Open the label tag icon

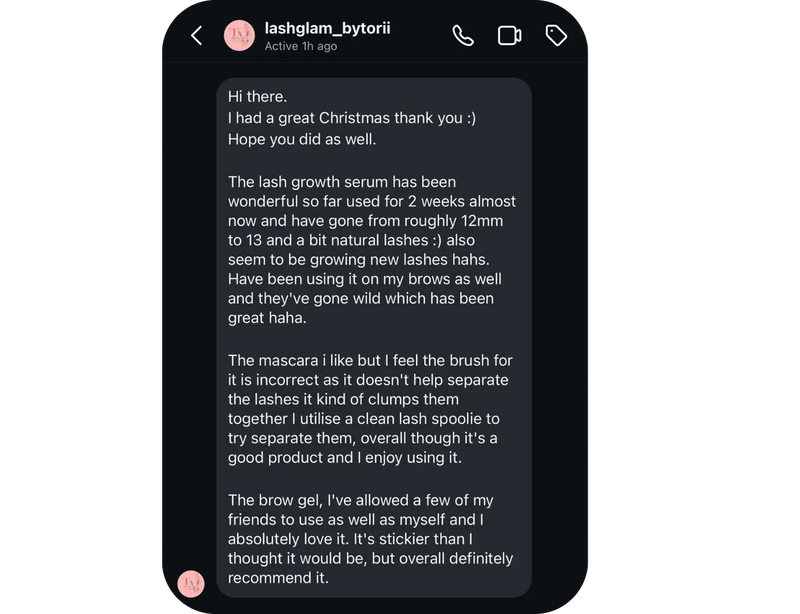(556, 36)
